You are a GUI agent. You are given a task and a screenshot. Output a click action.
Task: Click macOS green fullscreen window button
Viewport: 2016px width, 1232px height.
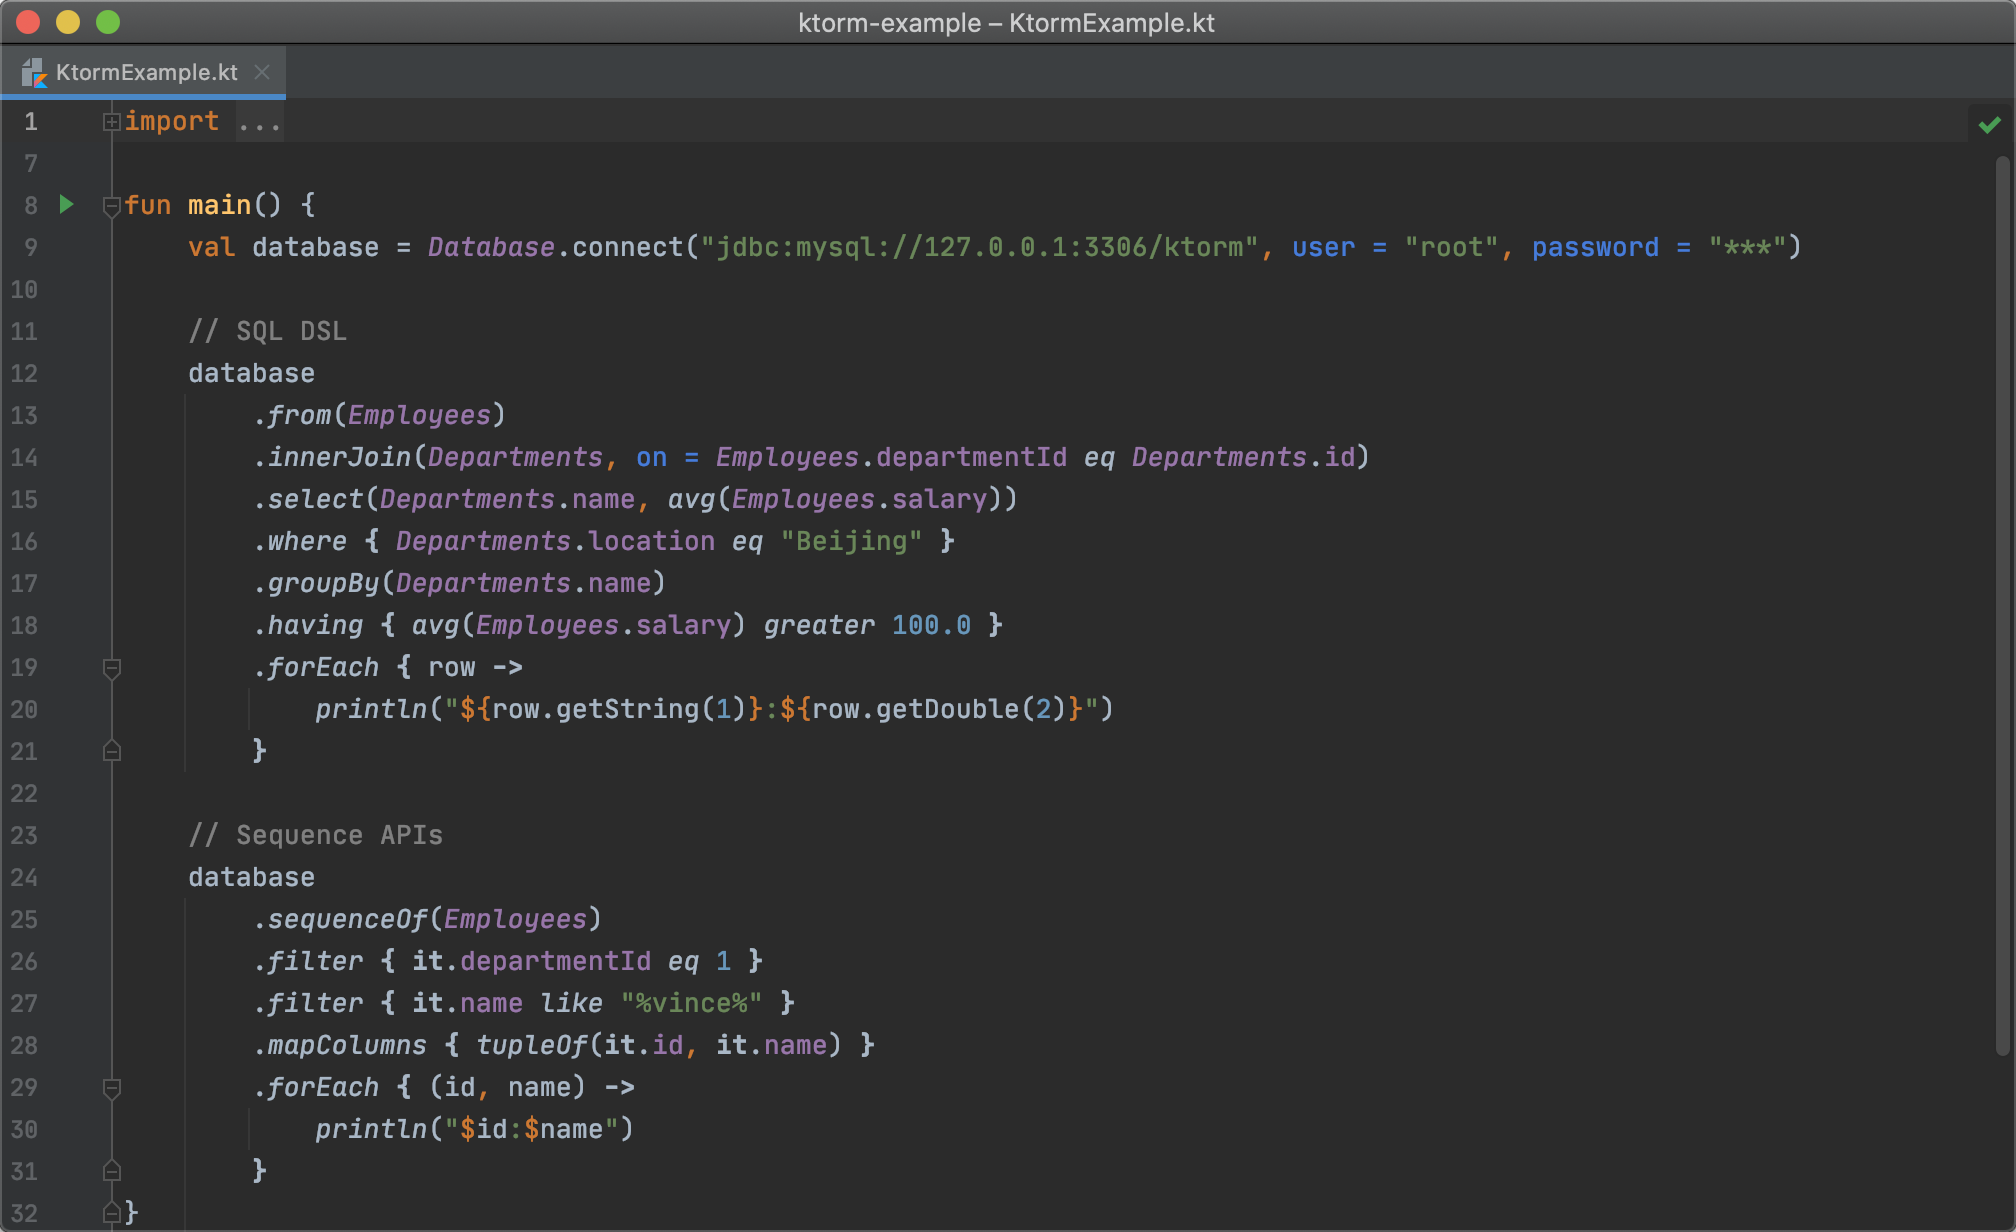(x=108, y=22)
